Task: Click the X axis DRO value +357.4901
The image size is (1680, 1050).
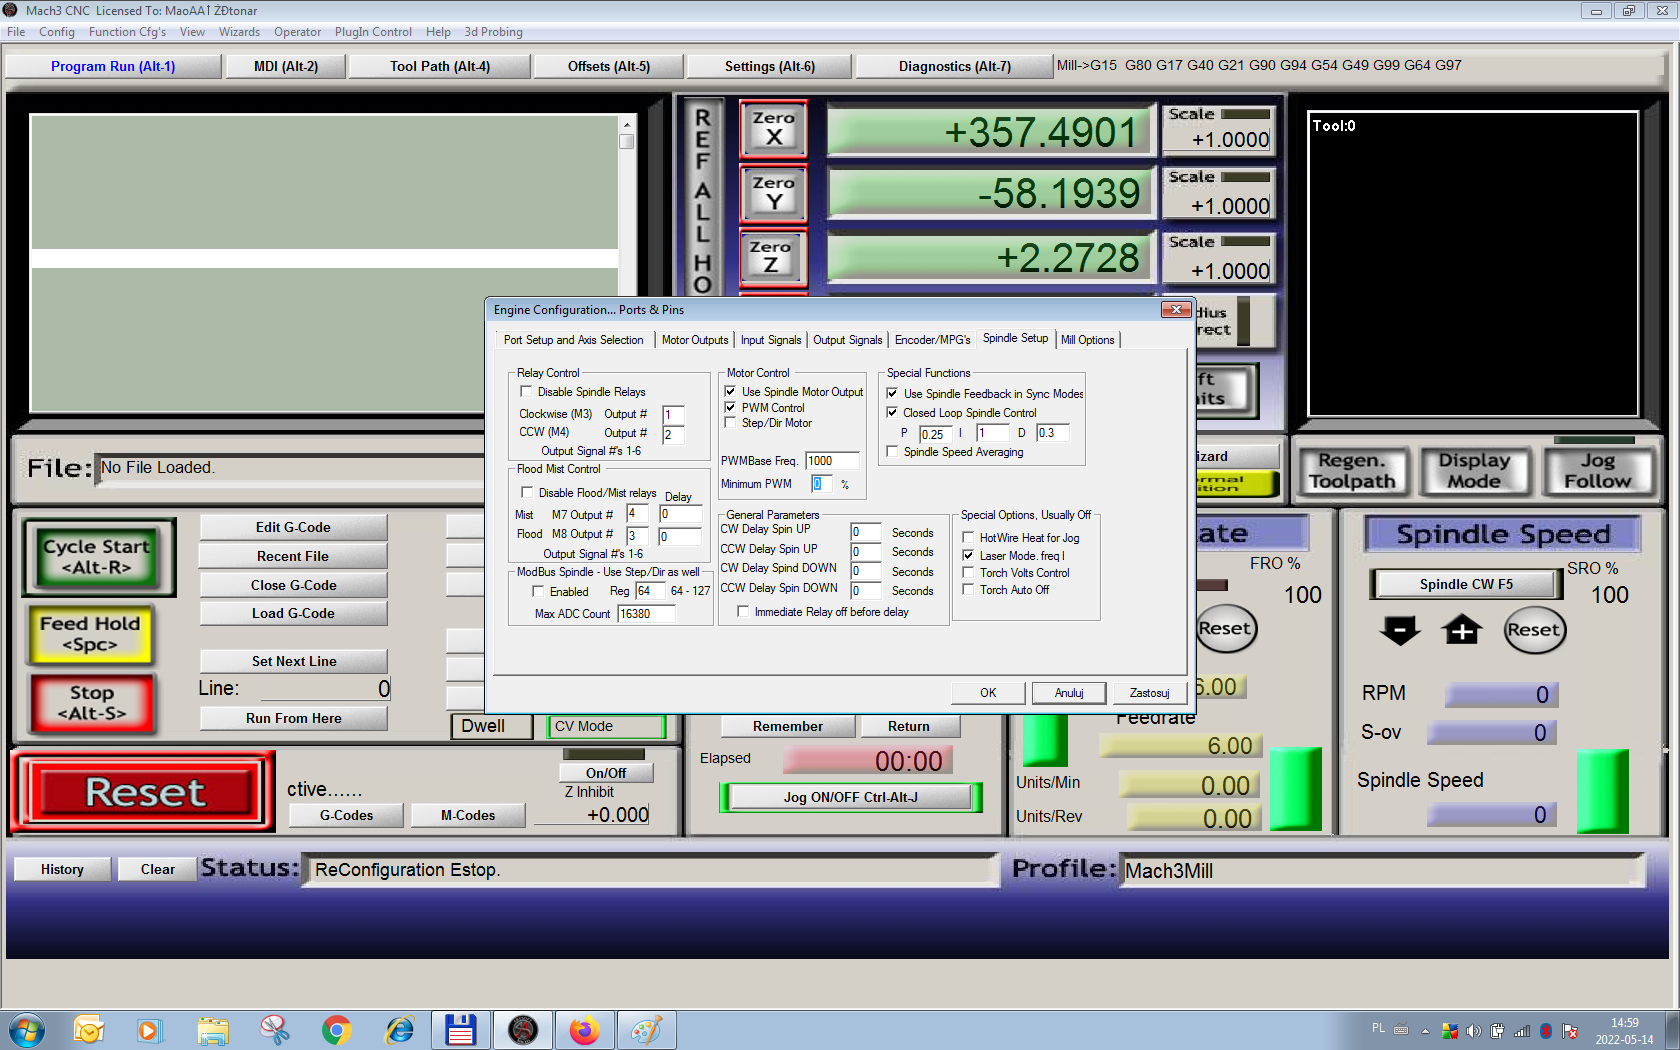Action: point(993,132)
